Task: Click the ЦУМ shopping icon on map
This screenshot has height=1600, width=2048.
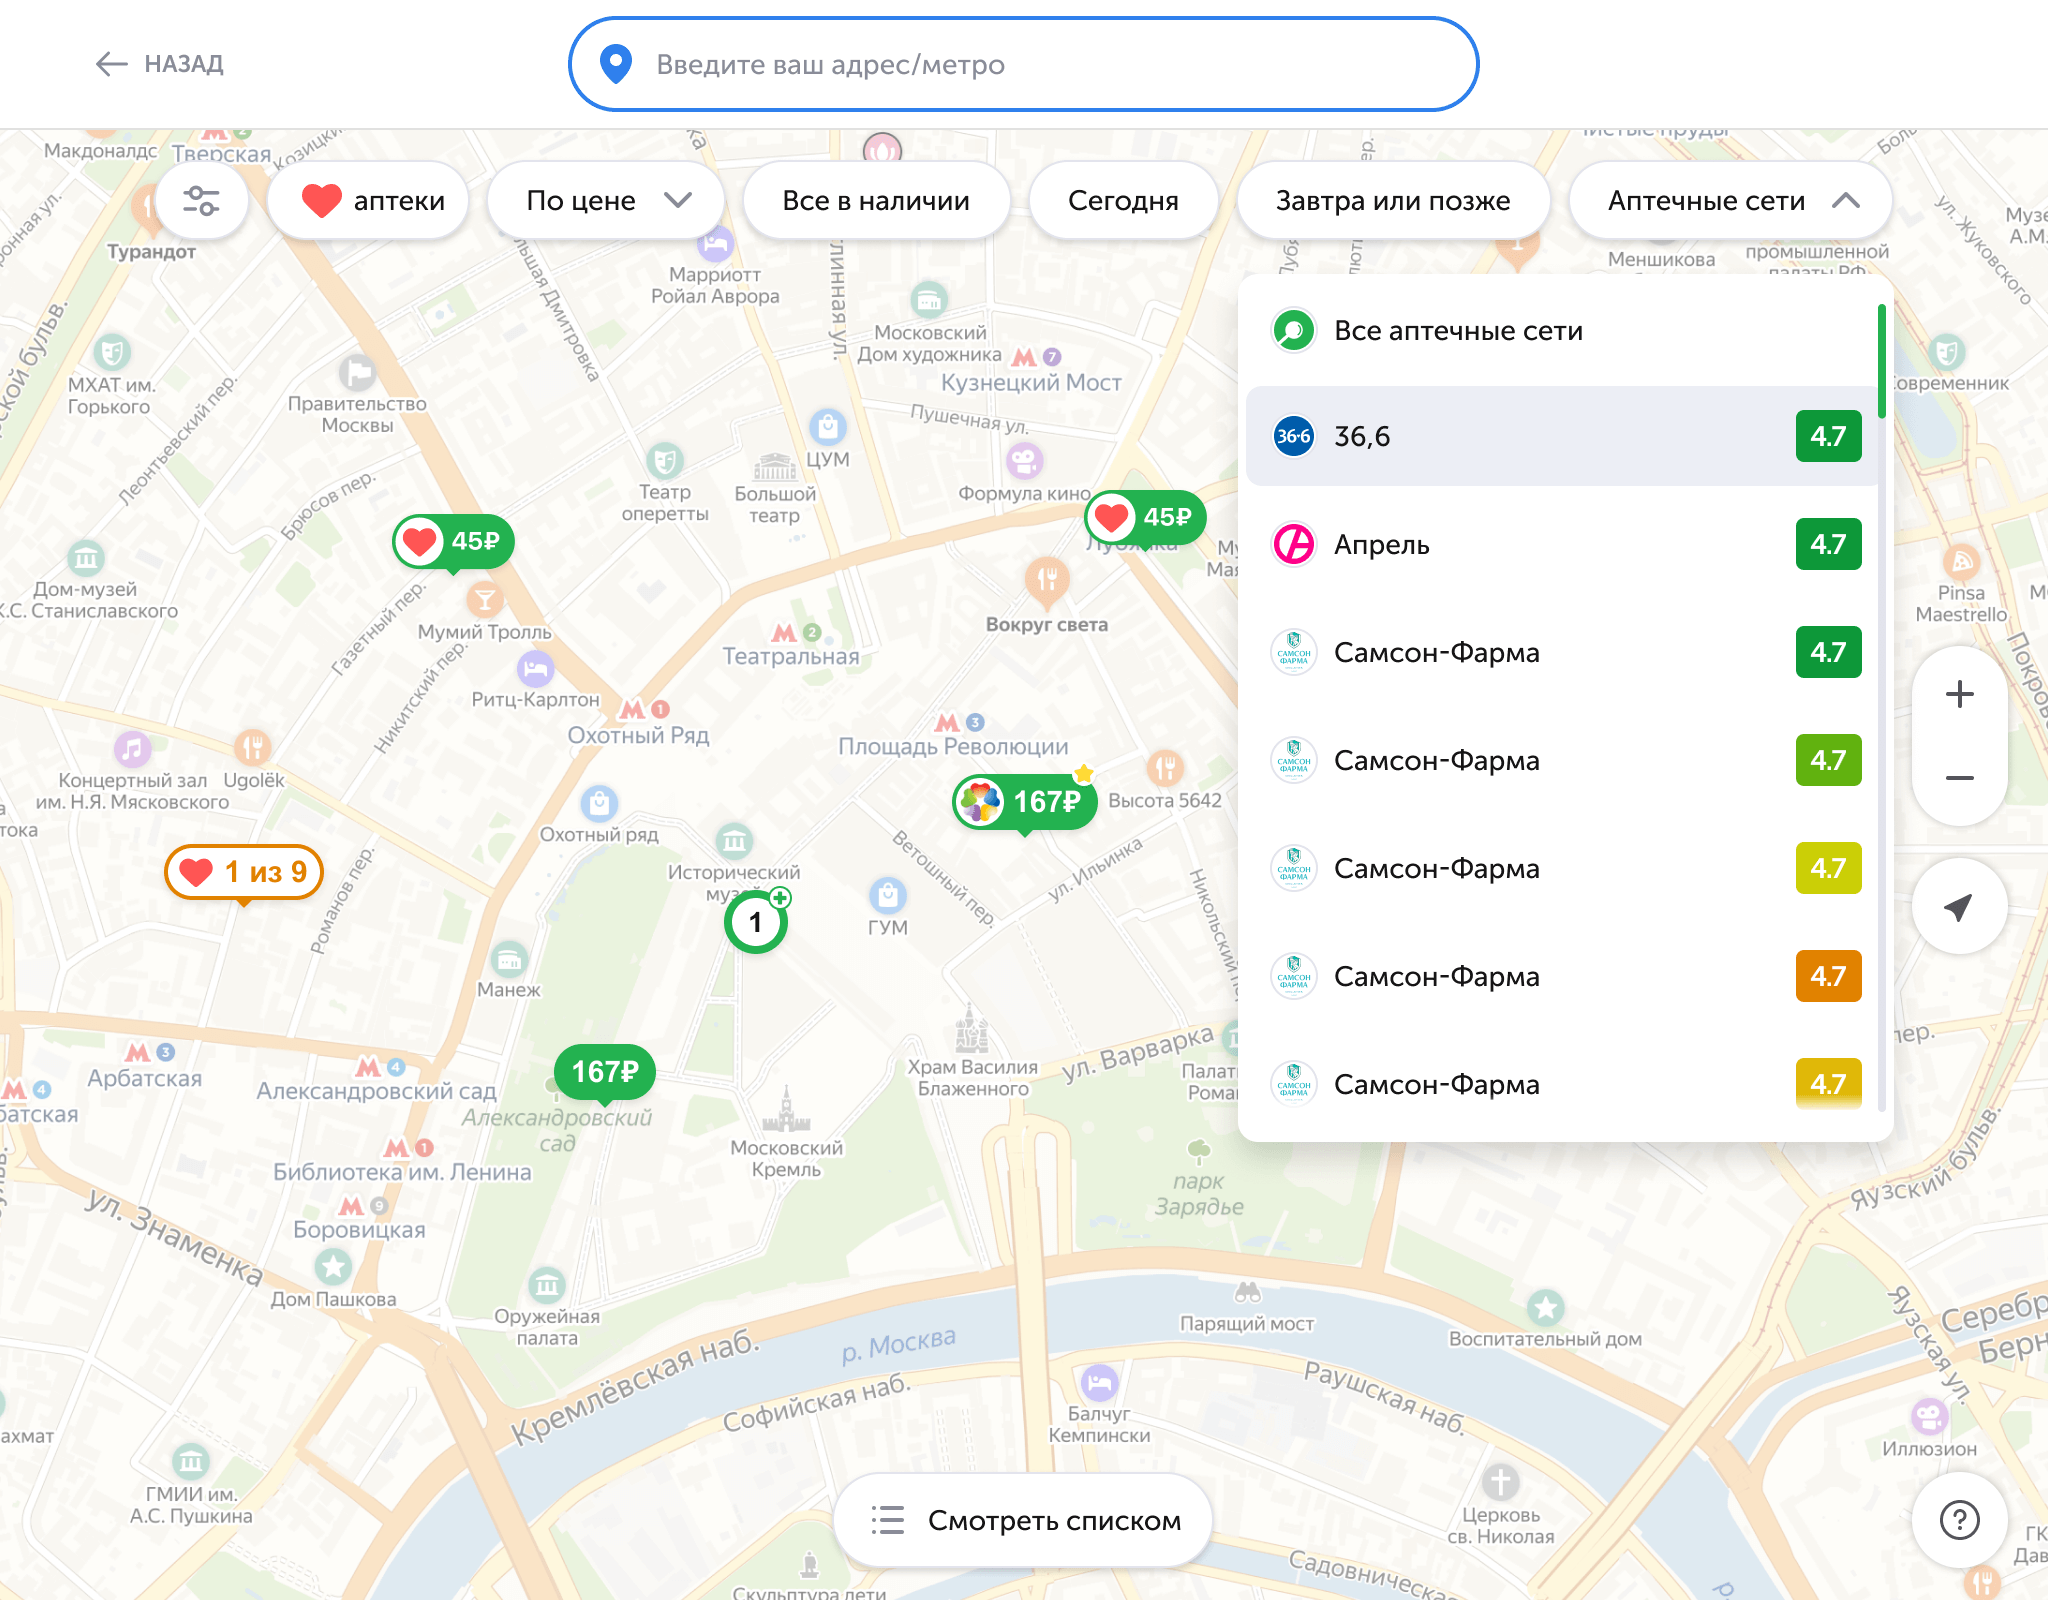Action: coord(828,427)
